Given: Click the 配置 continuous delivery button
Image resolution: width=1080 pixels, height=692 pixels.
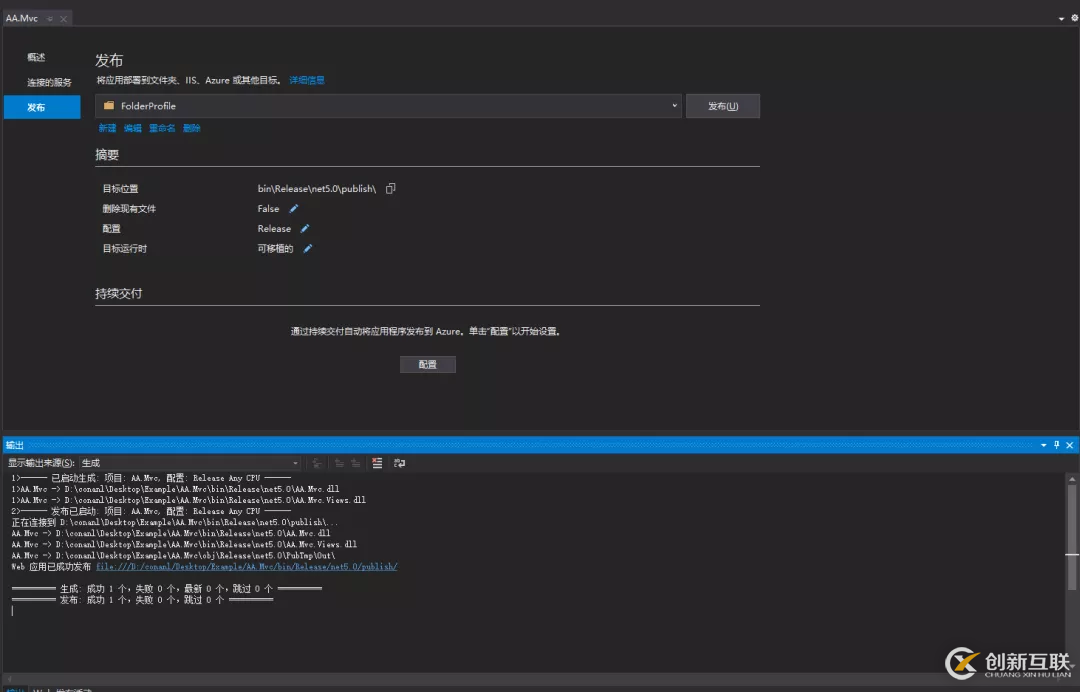Looking at the screenshot, I should 428,364.
